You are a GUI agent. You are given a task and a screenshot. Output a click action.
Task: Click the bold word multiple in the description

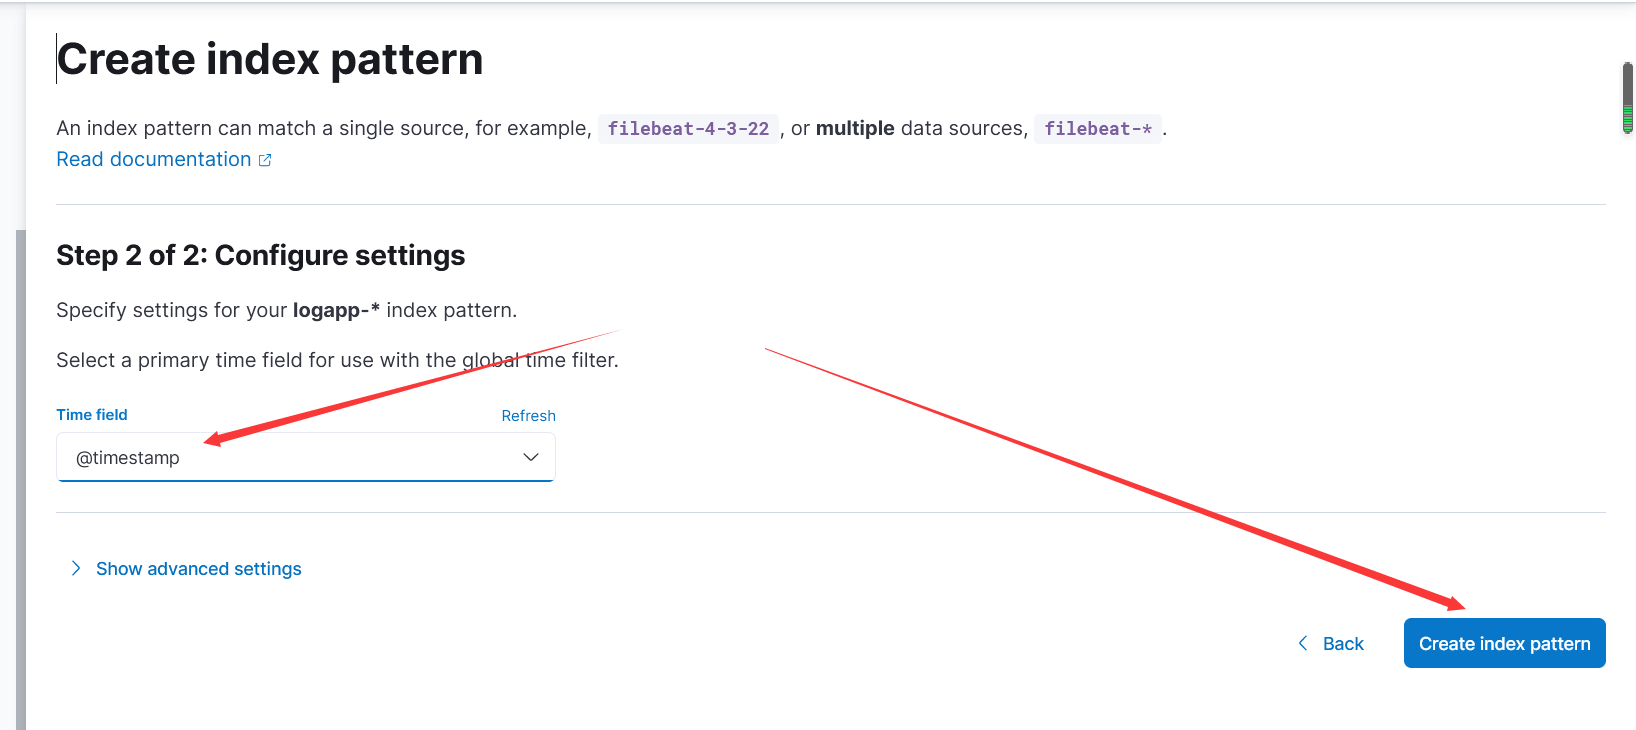click(855, 129)
